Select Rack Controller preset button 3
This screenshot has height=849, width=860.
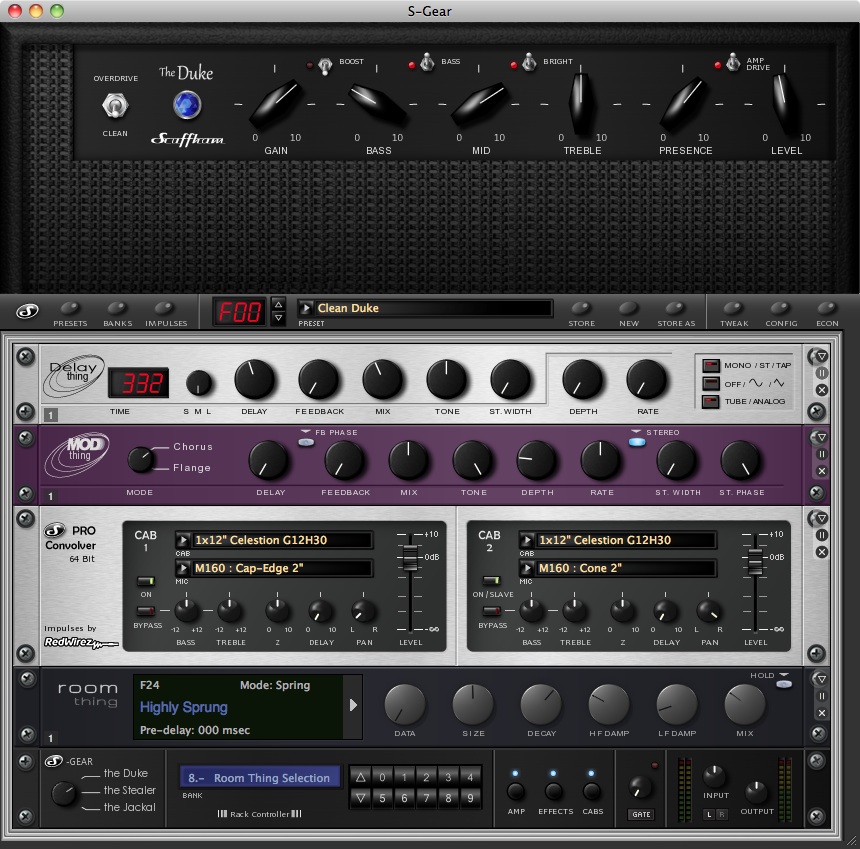tap(448, 777)
